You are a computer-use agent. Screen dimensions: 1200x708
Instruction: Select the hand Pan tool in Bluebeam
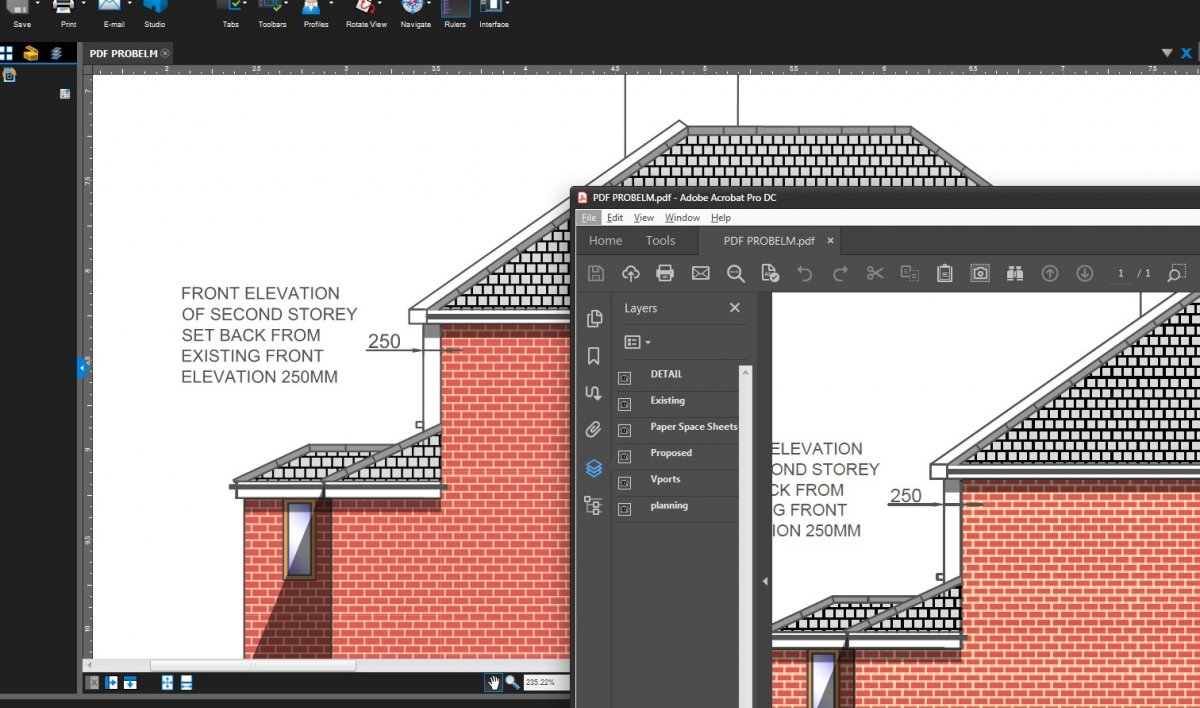pyautogui.click(x=493, y=682)
